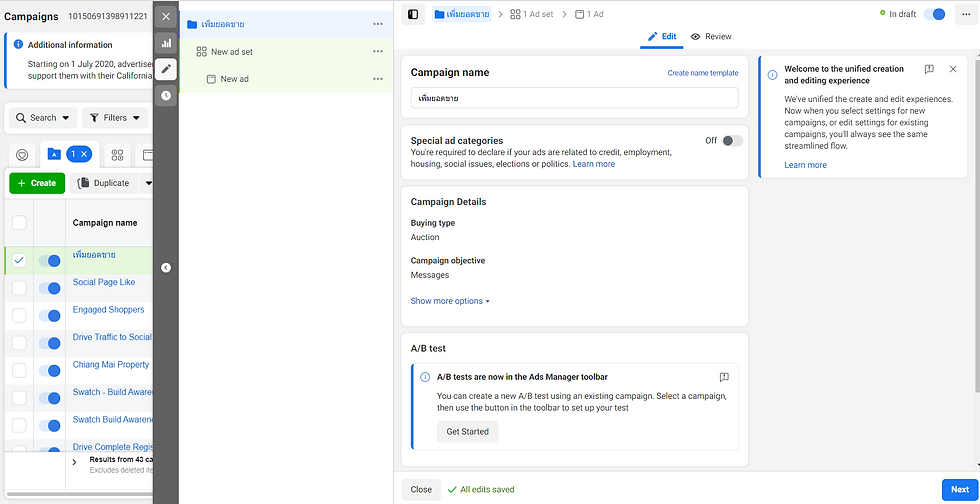Select the campaigns folder tab icon

click(x=54, y=154)
